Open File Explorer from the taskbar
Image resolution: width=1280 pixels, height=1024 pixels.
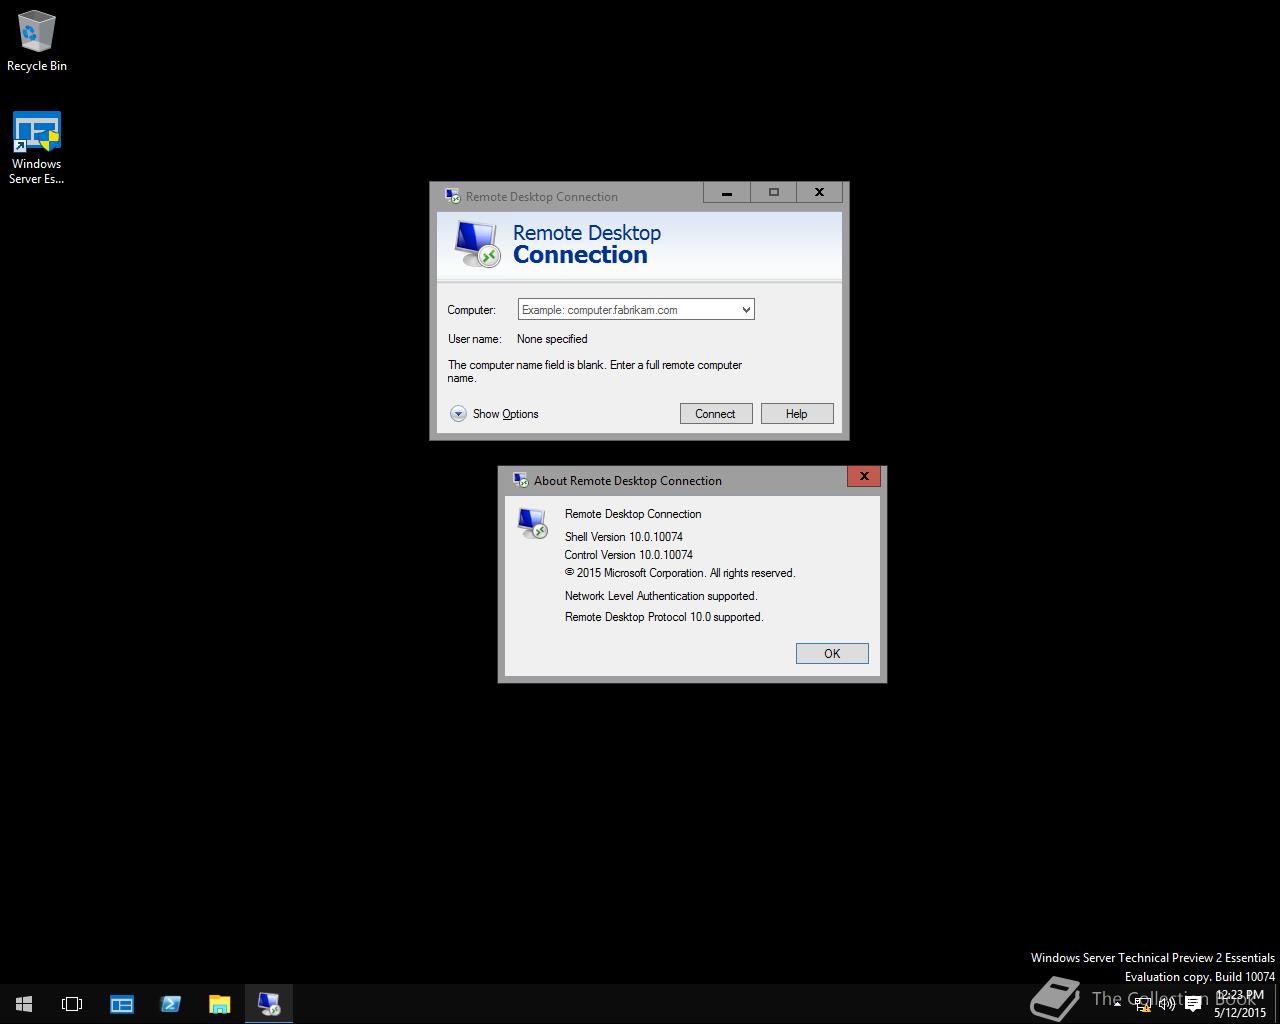[219, 1004]
